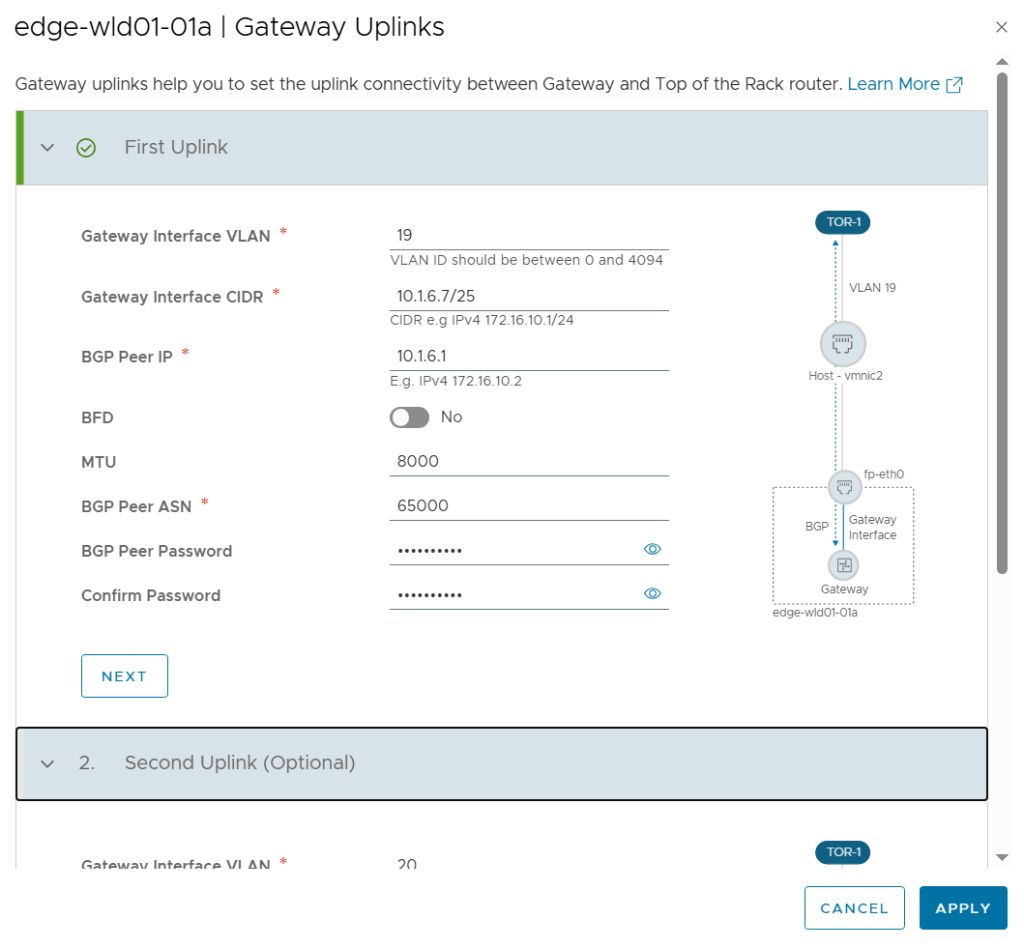
Task: Collapse the Second Uplink section chevron
Action: (47, 764)
